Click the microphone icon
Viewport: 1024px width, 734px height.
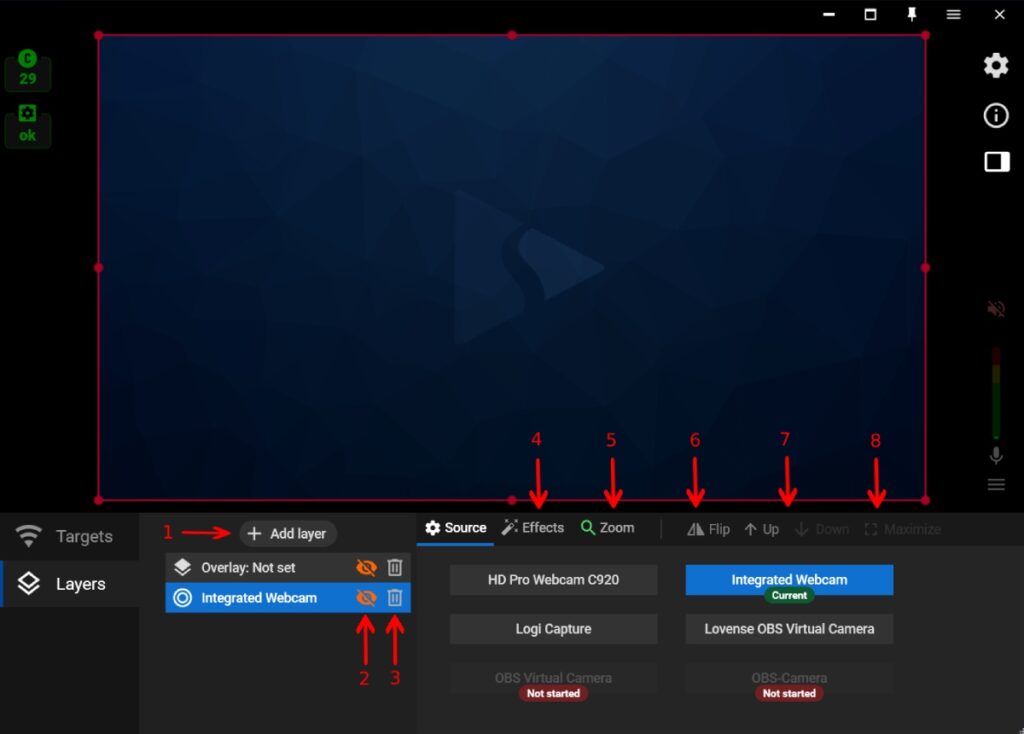click(996, 456)
